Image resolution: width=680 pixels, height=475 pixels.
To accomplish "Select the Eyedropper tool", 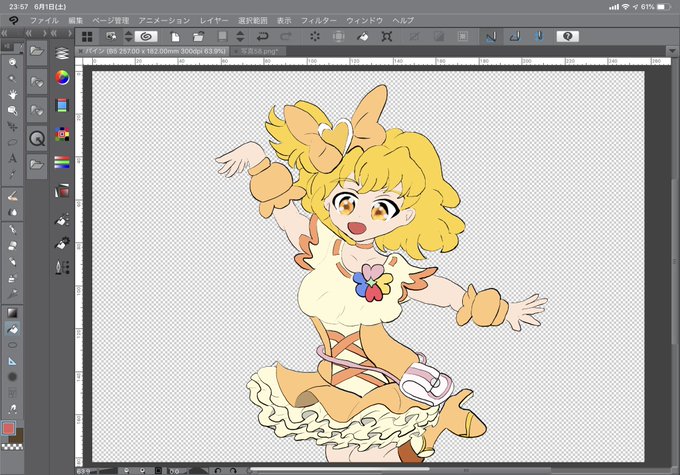I will click(13, 174).
